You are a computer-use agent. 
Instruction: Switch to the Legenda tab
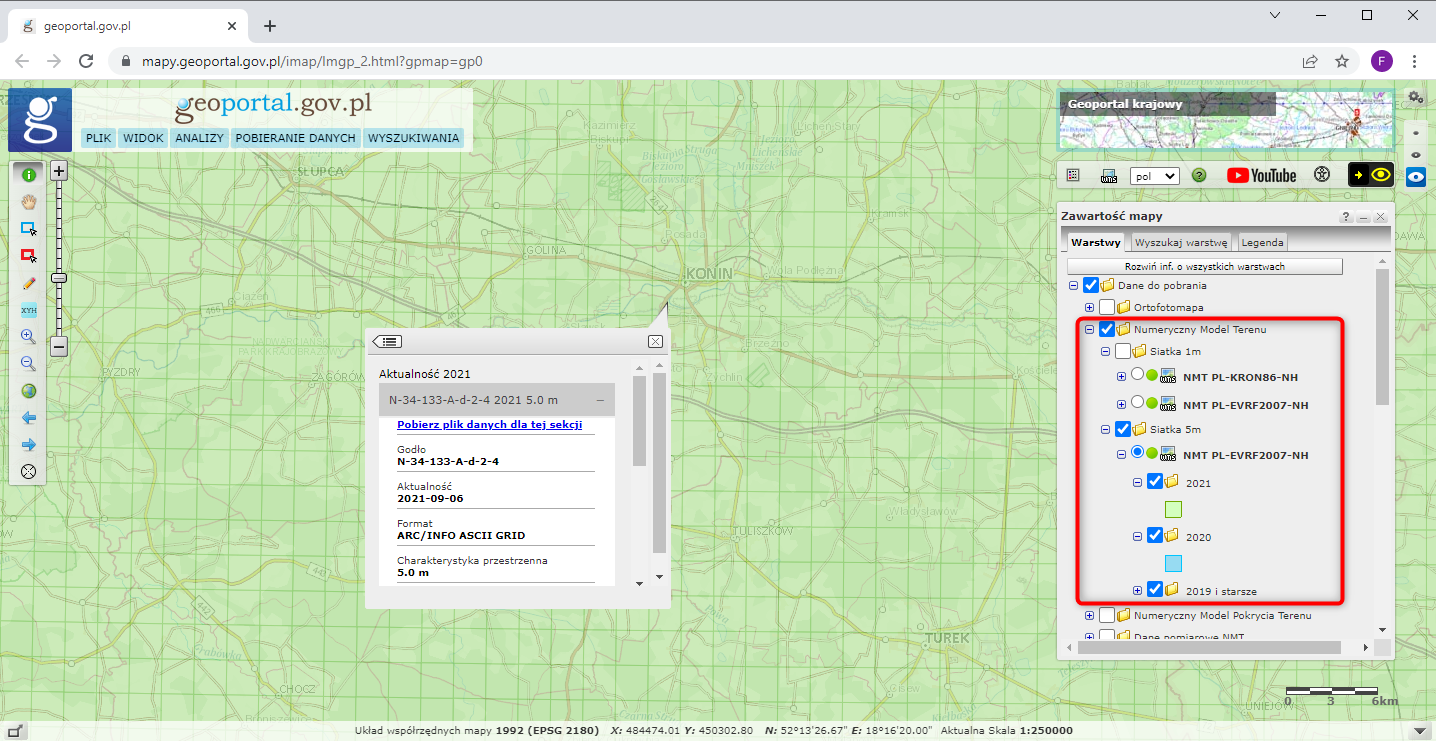pos(1262,242)
